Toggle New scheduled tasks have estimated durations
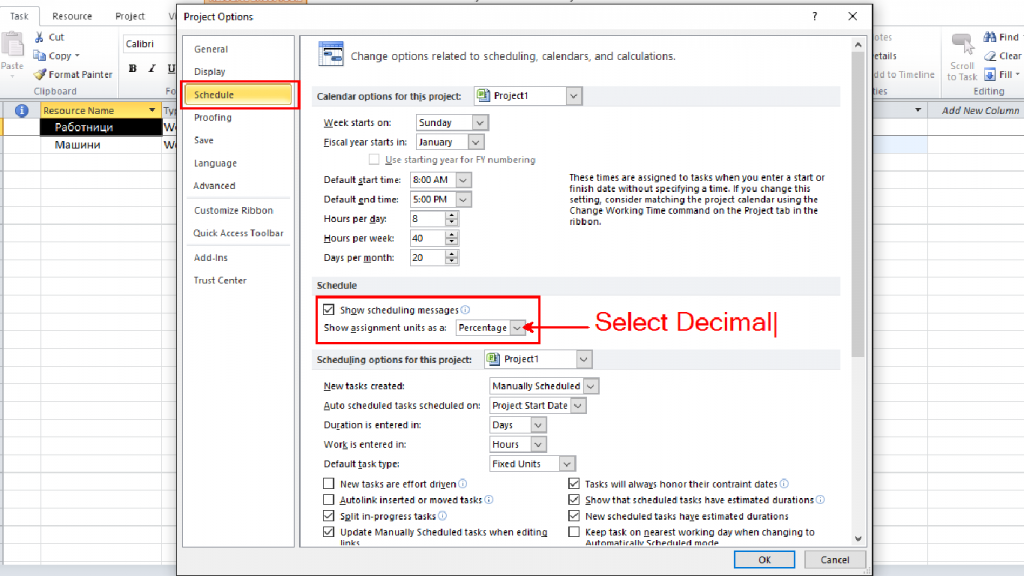The width and height of the screenshot is (1024, 576). [574, 516]
